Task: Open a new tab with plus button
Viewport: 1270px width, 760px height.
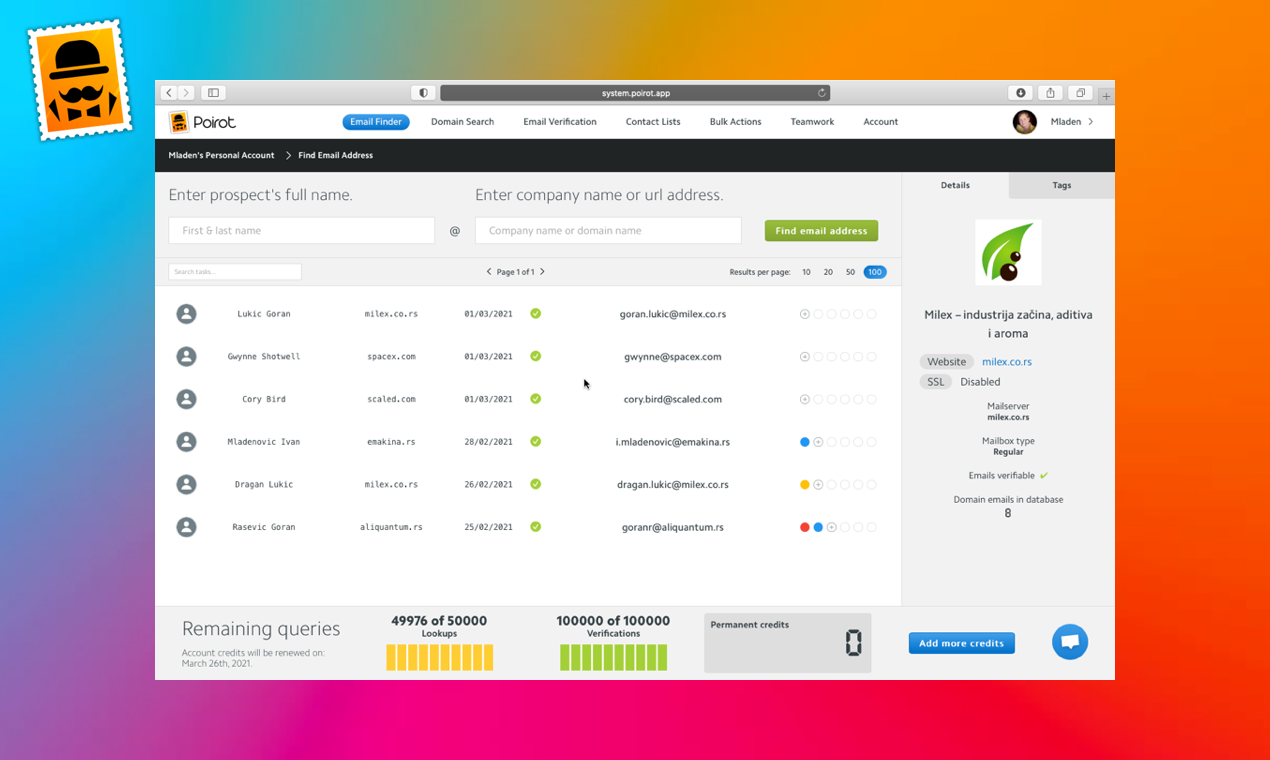Action: (1106, 95)
